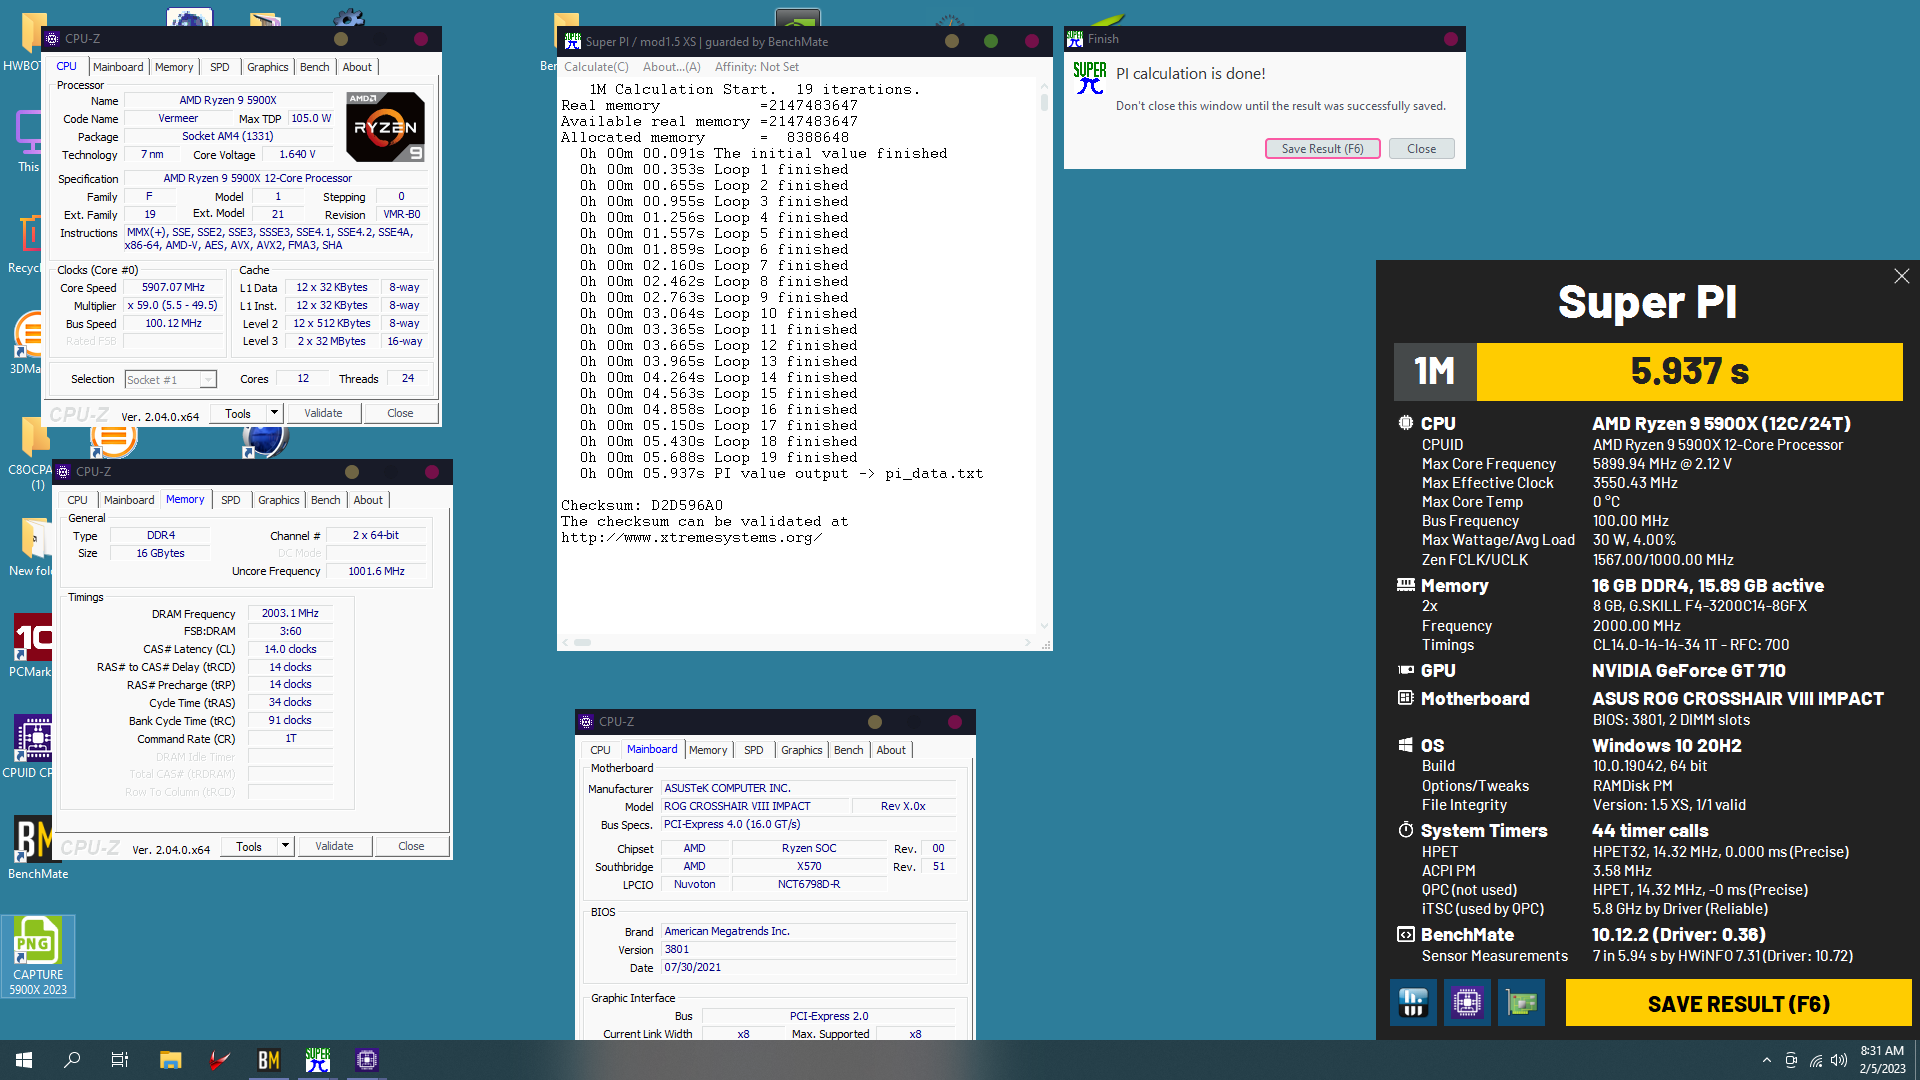
Task: Click the BIOS Version 3801 field
Action: coord(808,950)
